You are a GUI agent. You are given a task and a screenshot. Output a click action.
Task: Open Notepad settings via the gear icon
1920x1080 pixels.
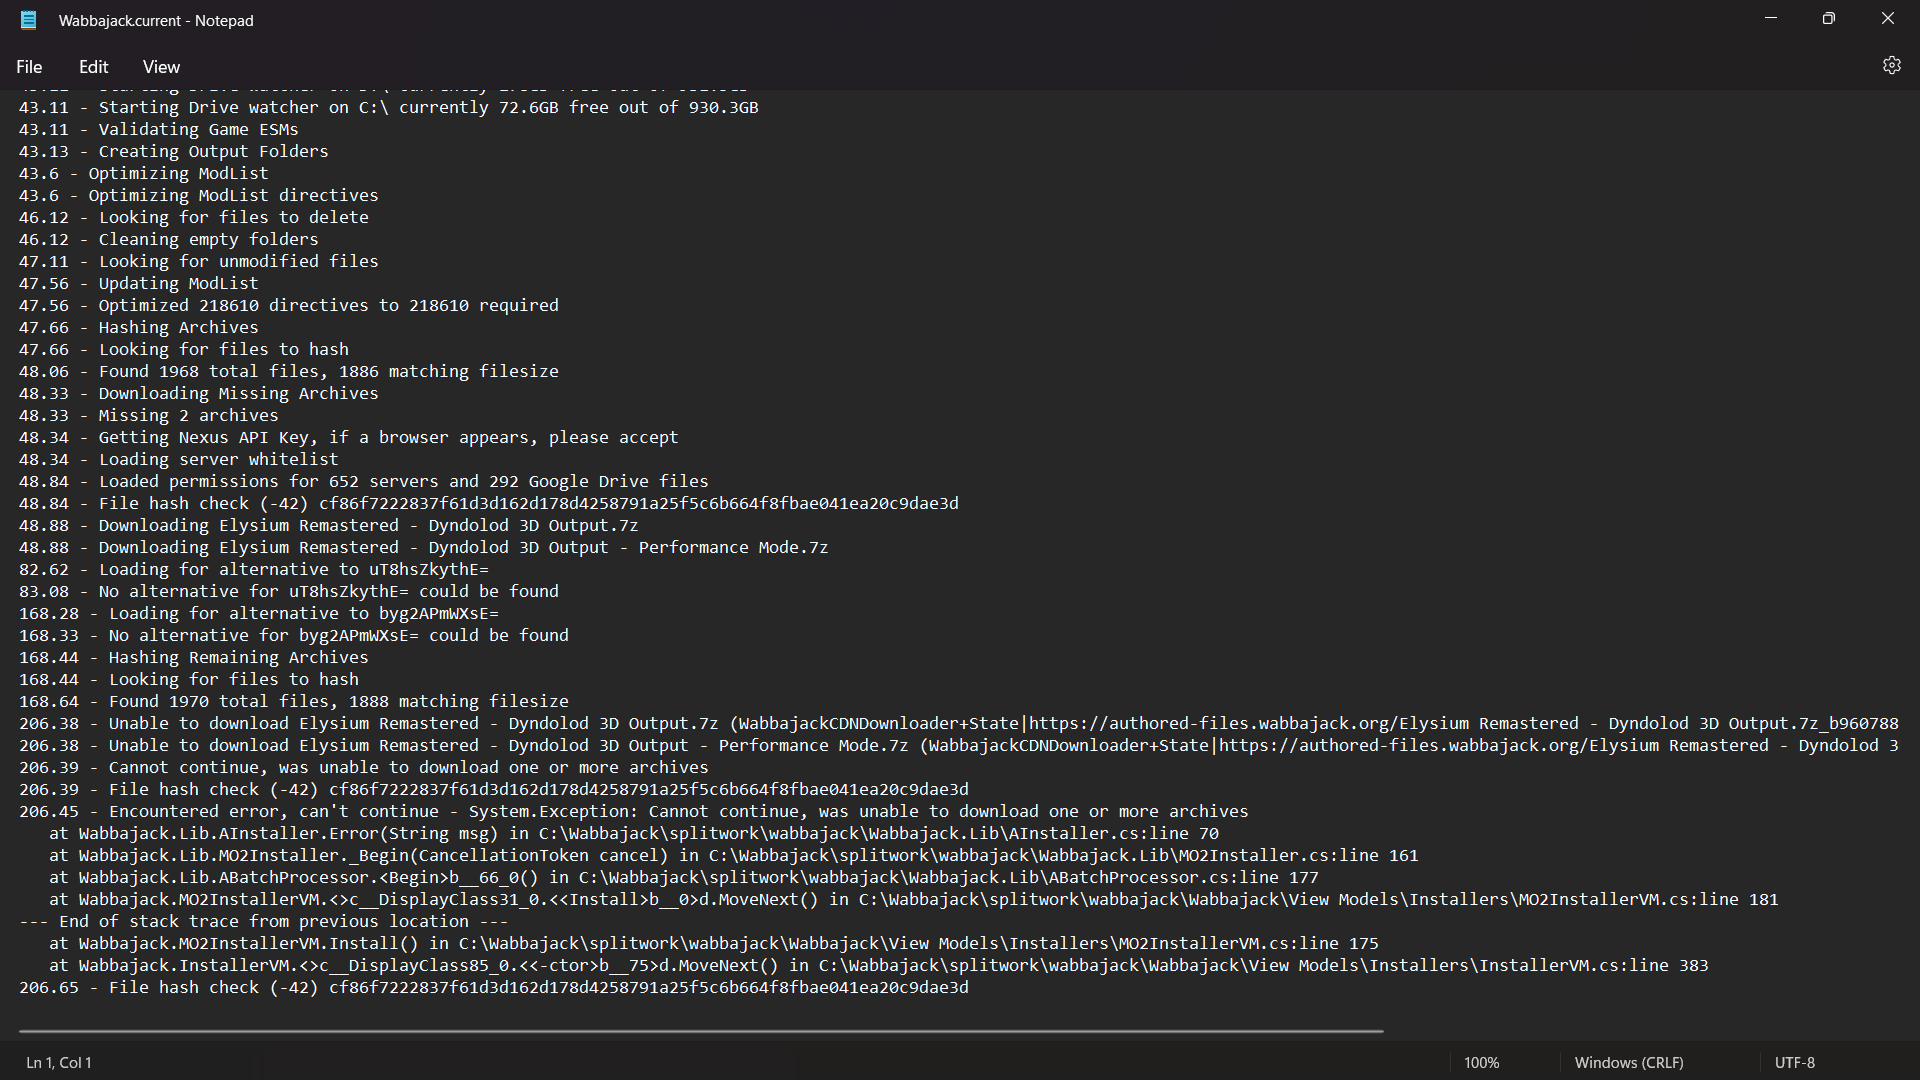click(x=1892, y=65)
